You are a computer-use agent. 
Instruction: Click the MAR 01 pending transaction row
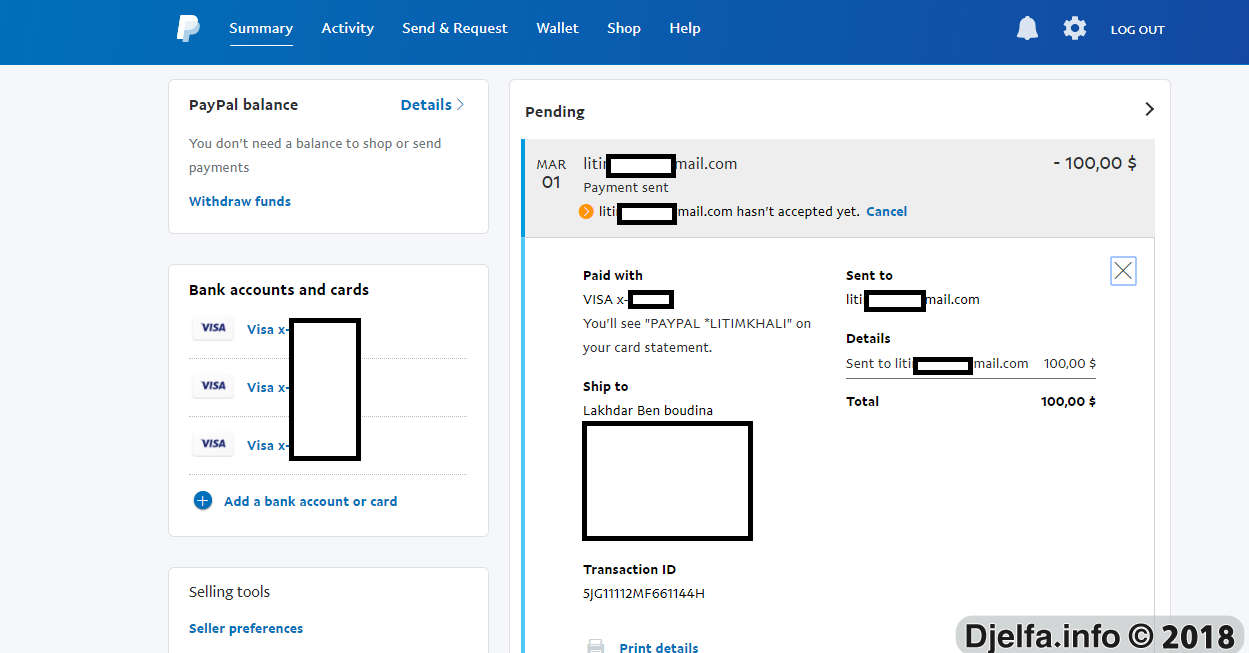click(x=838, y=188)
